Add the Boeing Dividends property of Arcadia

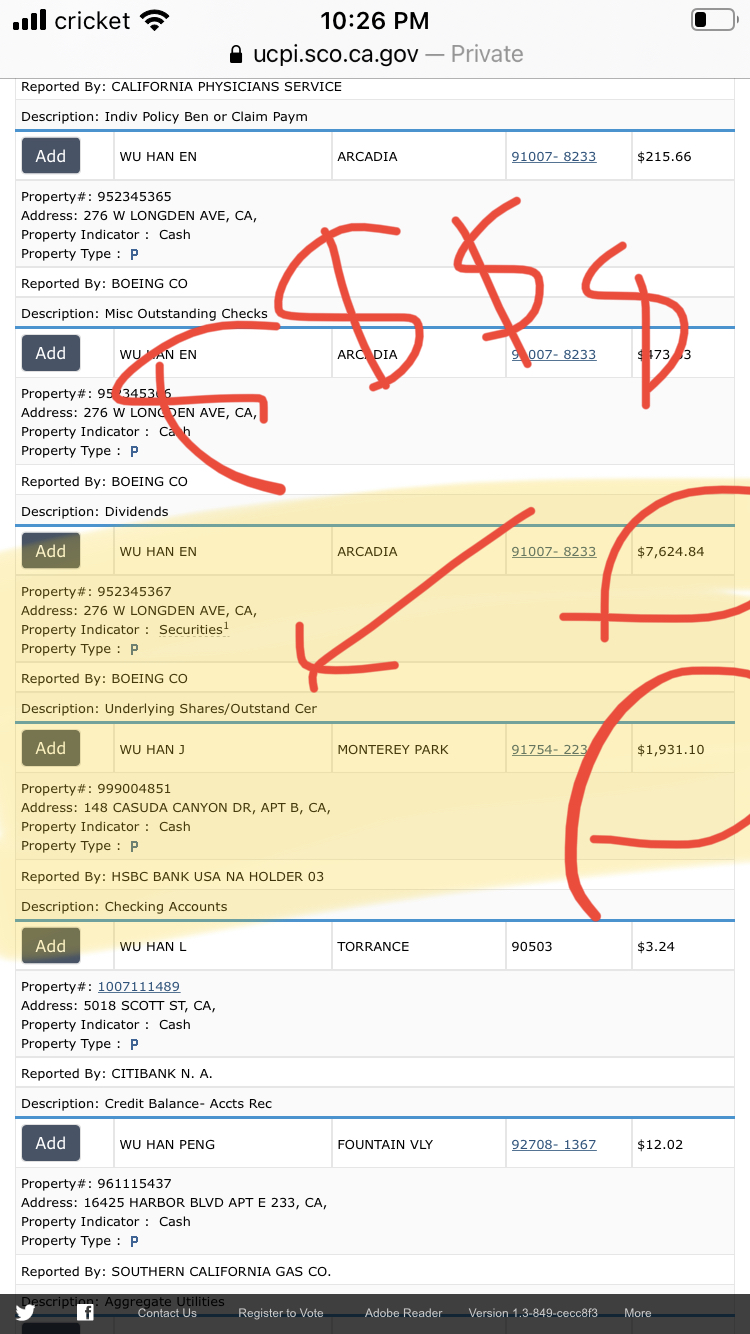51,353
